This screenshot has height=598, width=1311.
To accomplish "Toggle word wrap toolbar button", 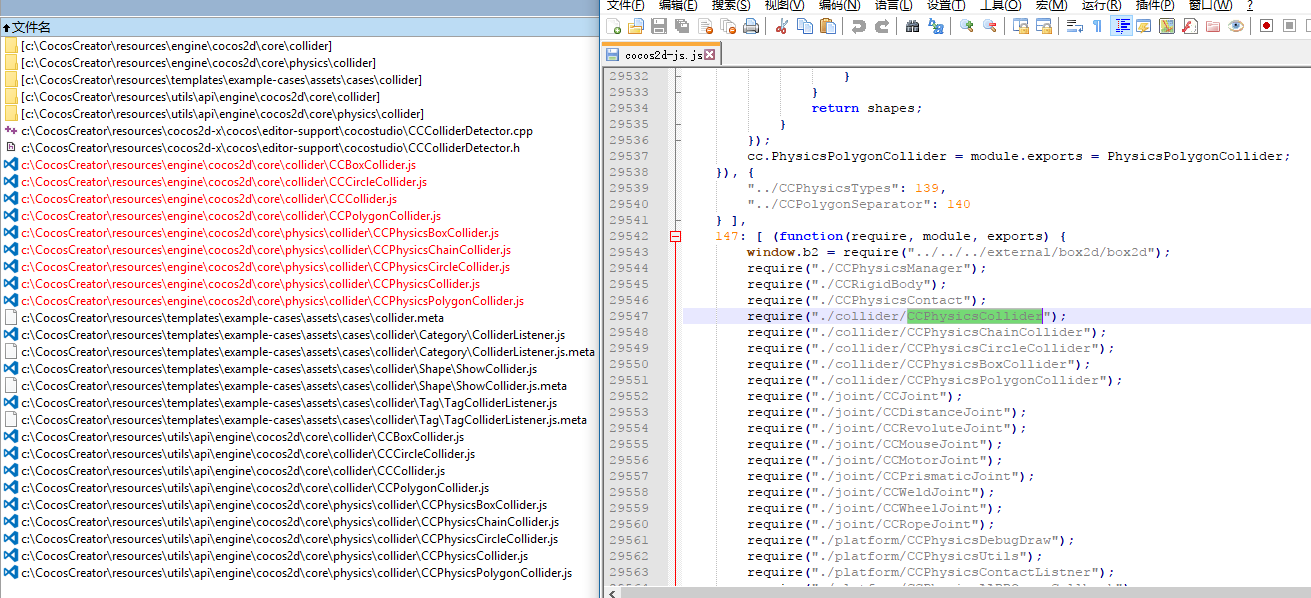I will pos(1075,26).
